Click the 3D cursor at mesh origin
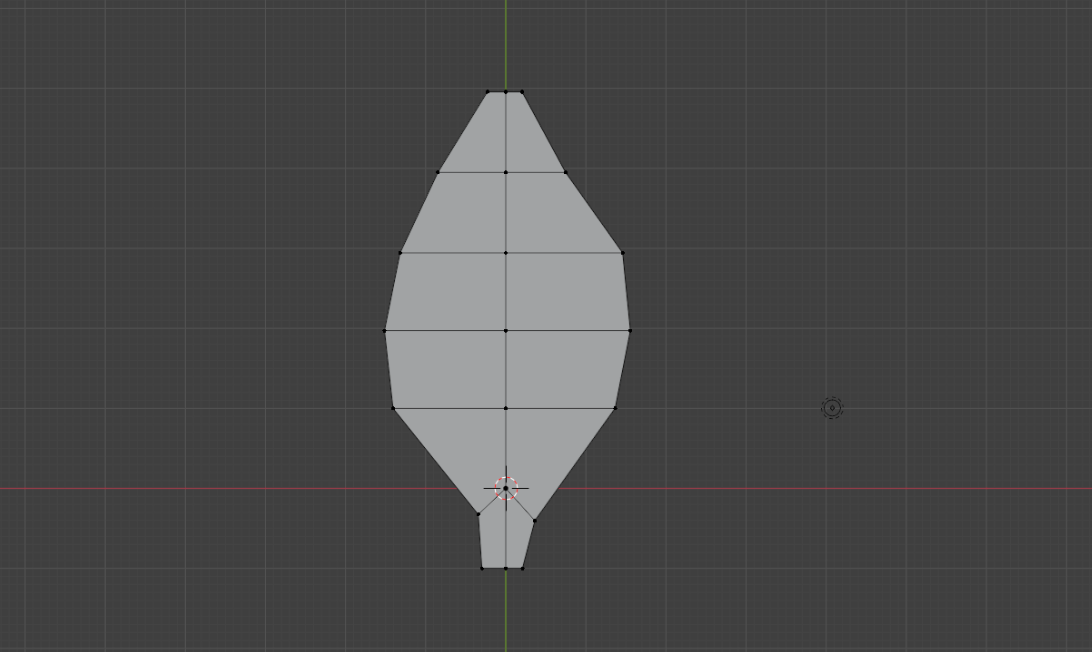The image size is (1092, 652). (506, 488)
